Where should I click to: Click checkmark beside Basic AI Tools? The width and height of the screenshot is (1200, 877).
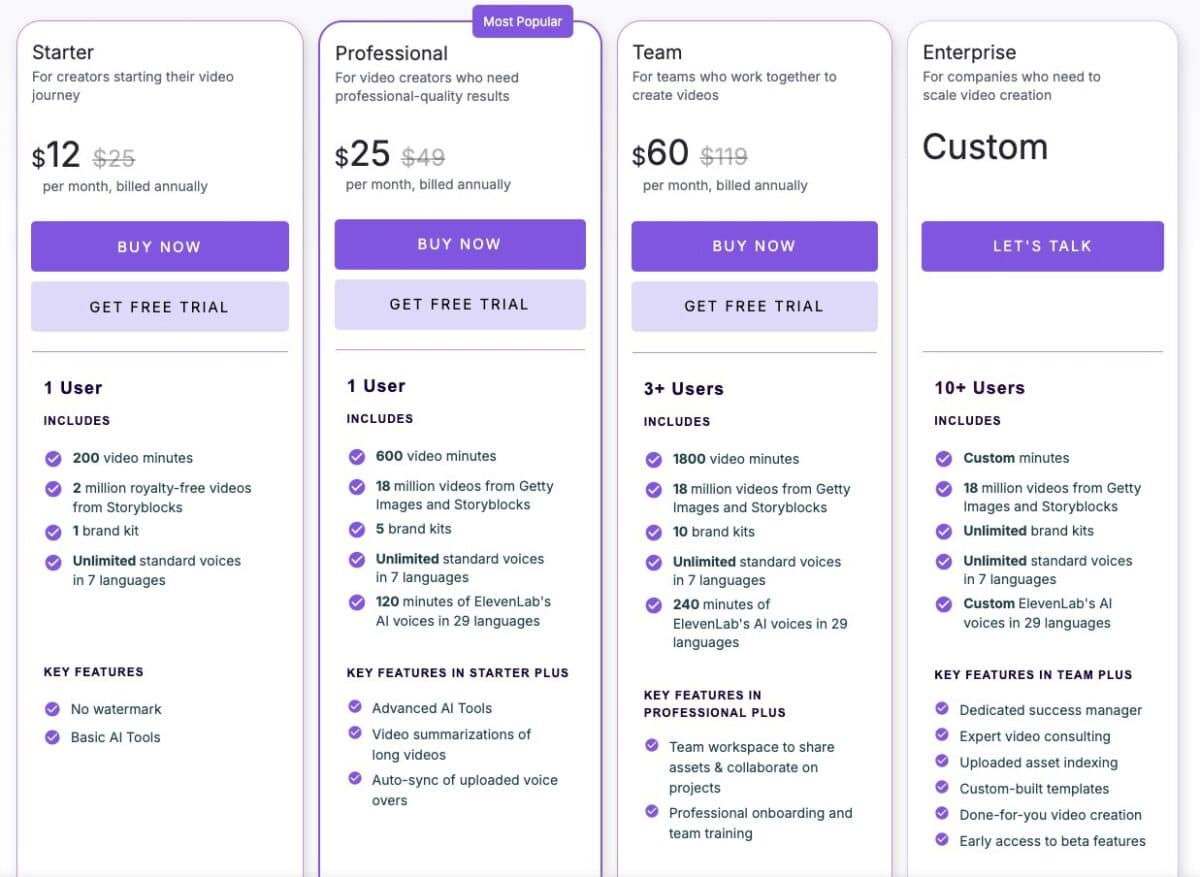click(x=53, y=737)
